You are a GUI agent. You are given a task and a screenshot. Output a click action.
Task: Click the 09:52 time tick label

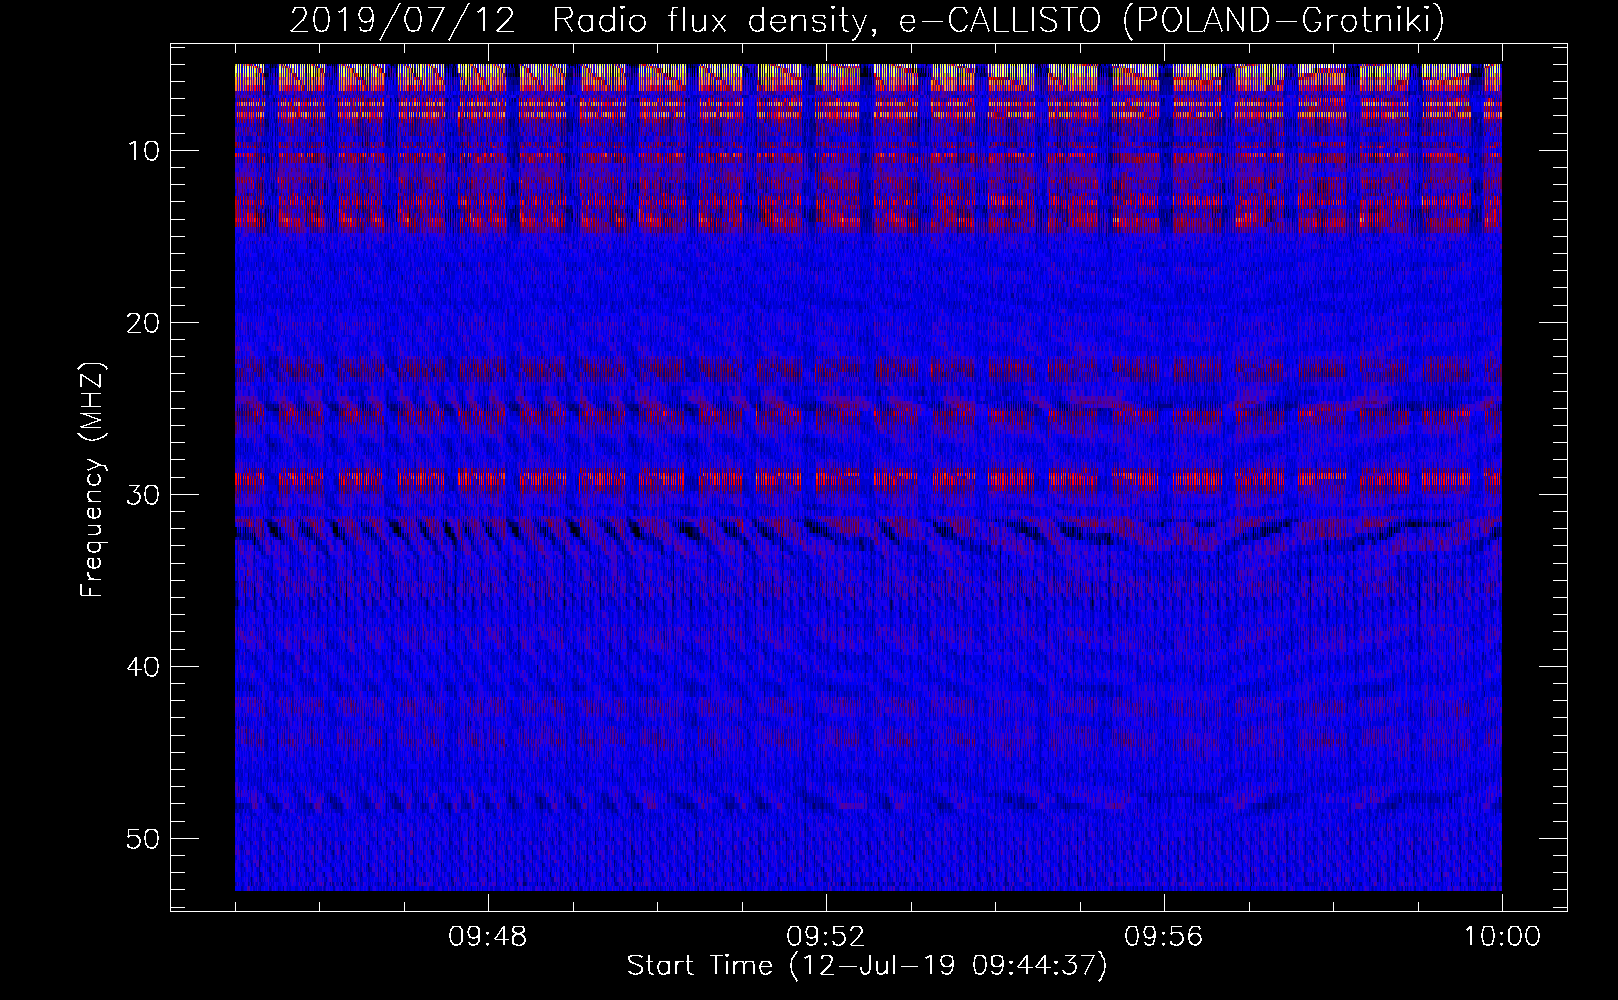[825, 937]
